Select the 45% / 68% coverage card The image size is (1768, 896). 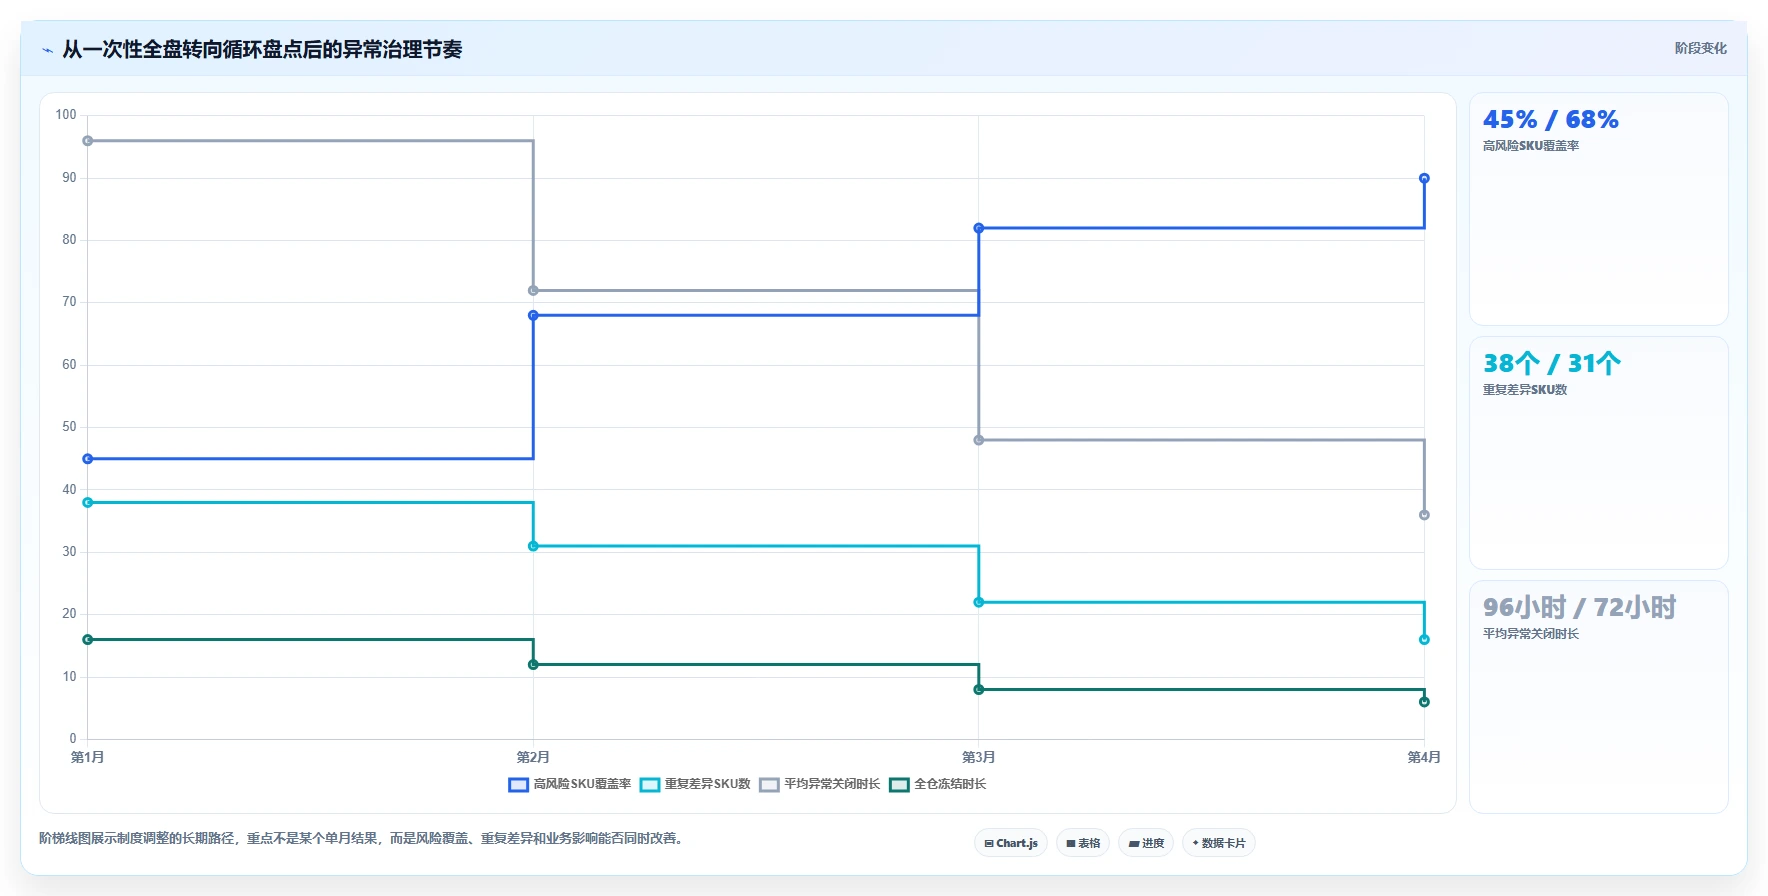[x=1599, y=209]
